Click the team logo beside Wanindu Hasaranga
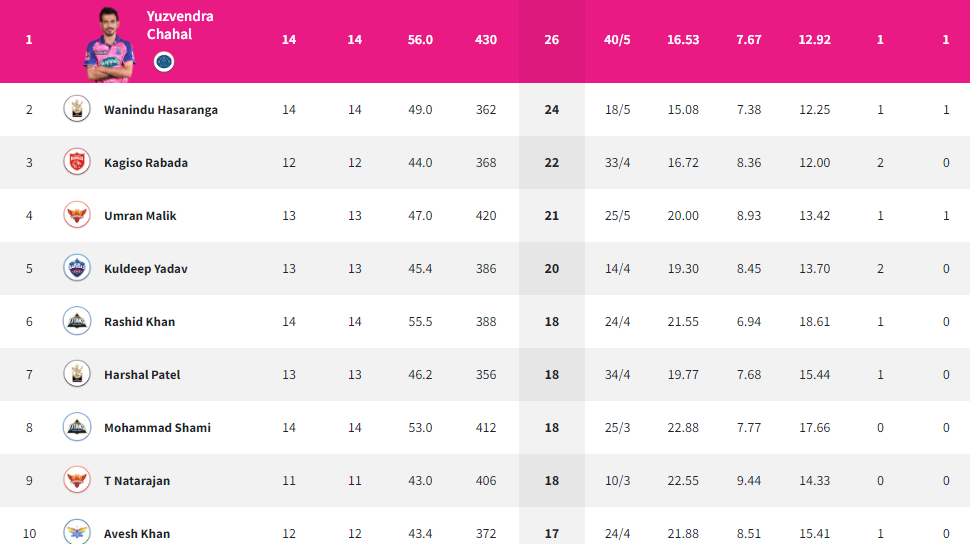Screen dimensions: 970x544 77,109
